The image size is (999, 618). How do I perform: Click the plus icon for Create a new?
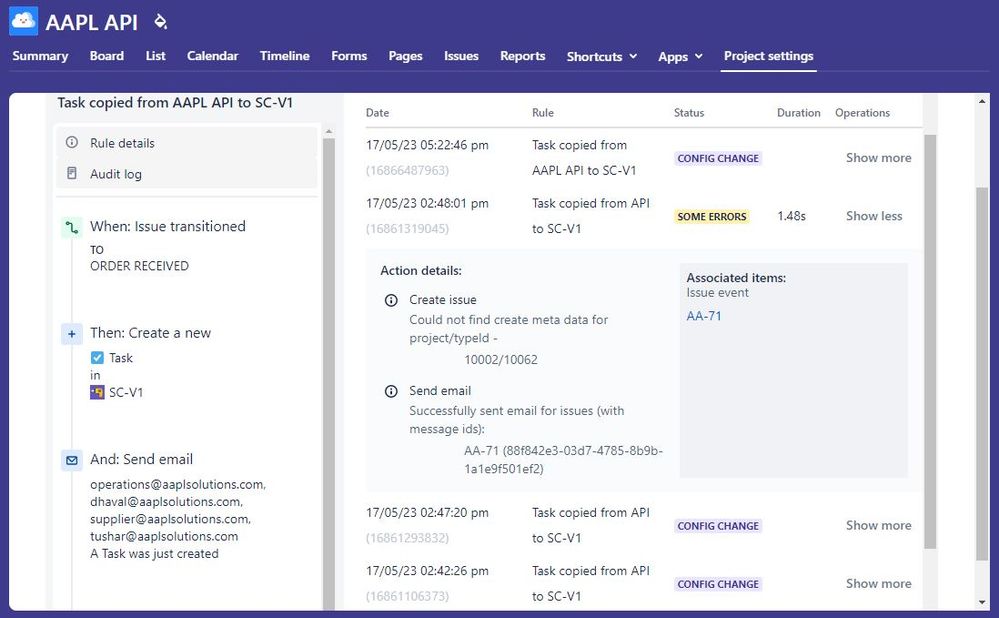click(72, 334)
